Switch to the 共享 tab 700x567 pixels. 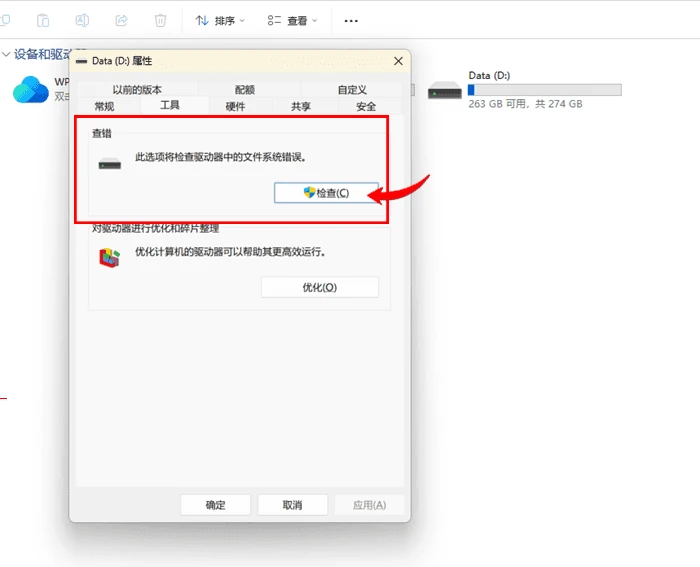300,106
